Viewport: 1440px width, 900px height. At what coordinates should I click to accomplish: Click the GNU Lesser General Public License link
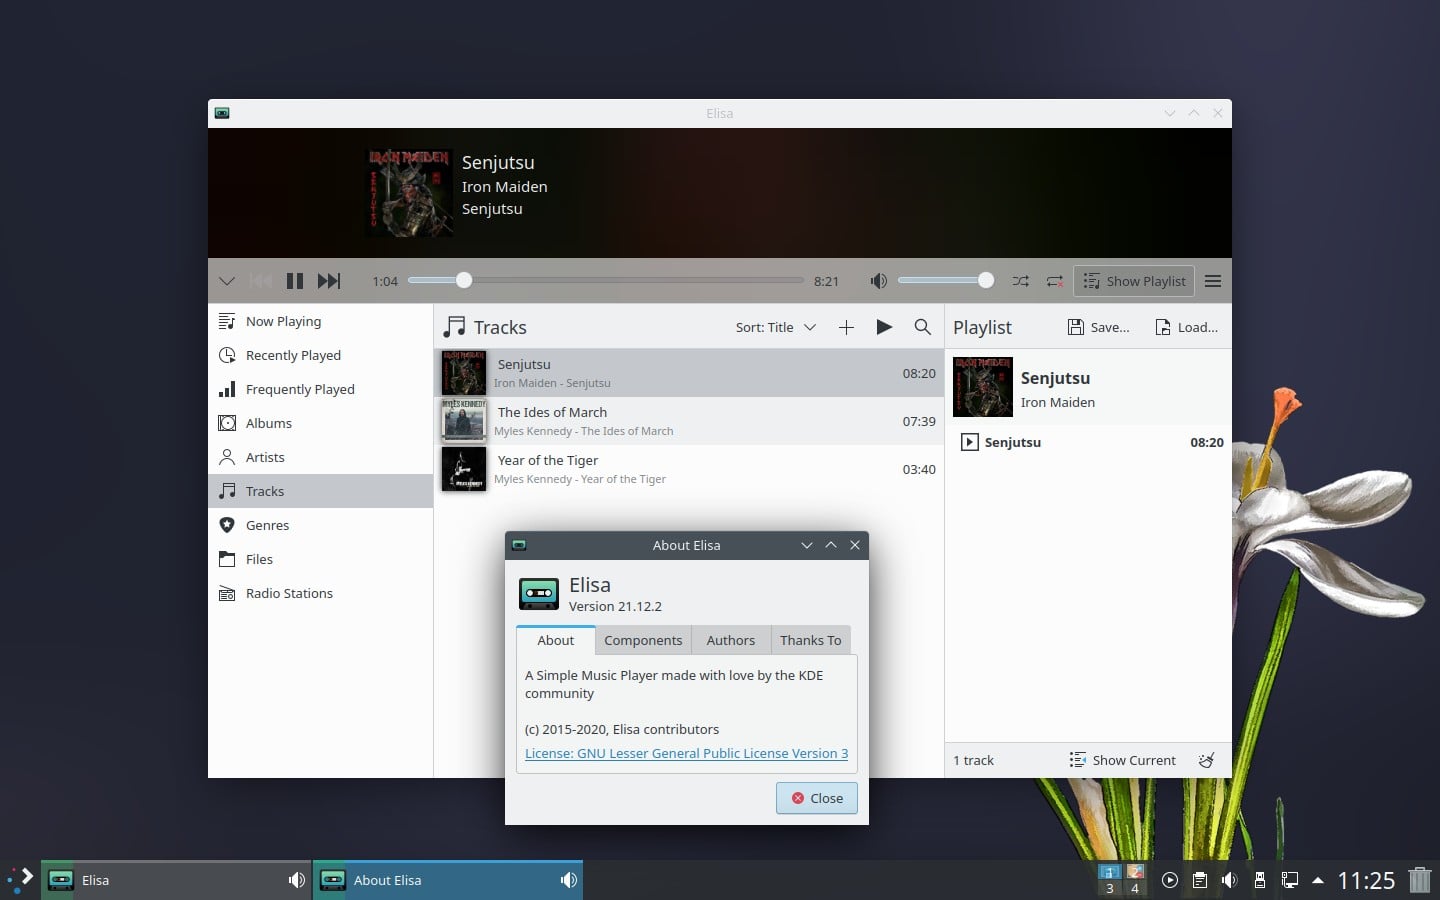(686, 753)
